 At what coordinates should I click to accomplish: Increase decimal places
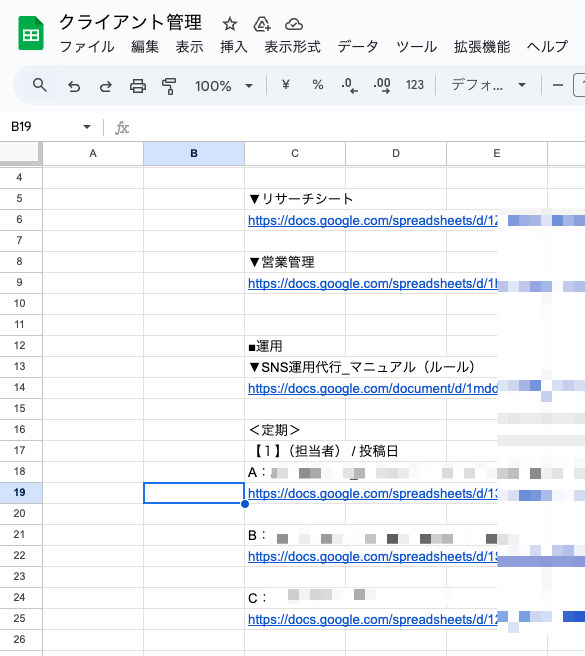click(382, 85)
